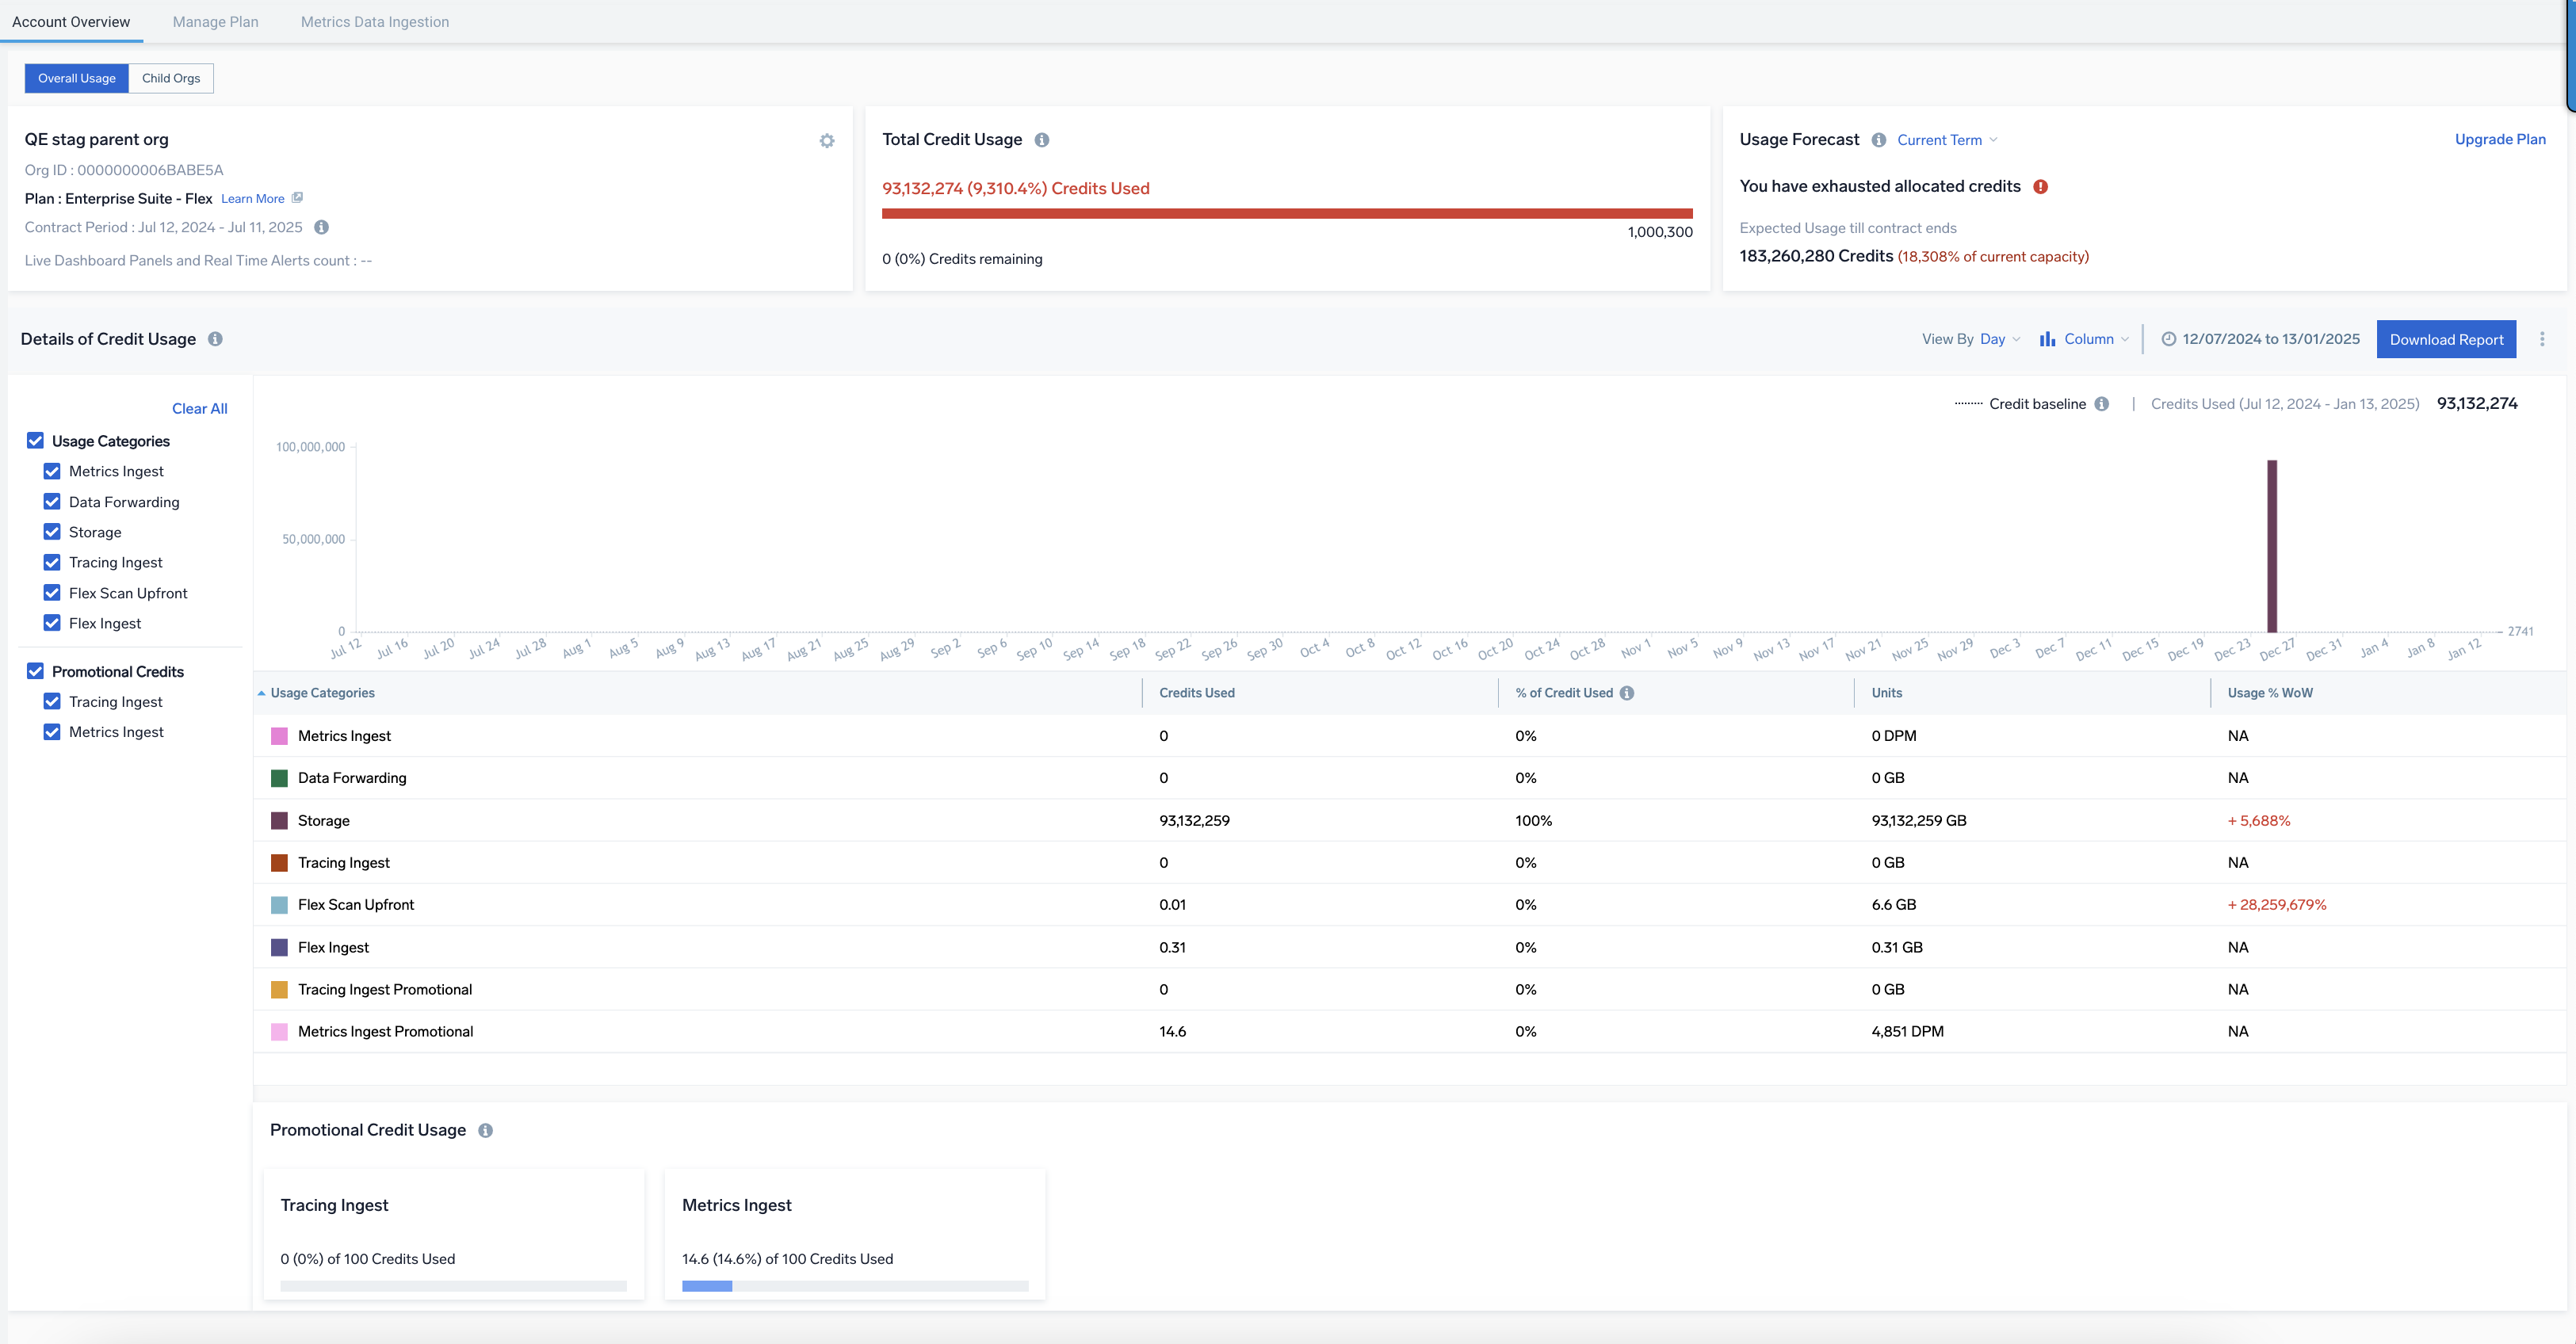
Task: Uncheck Tracing Ingest under Usage Categories
Action: pyautogui.click(x=52, y=562)
